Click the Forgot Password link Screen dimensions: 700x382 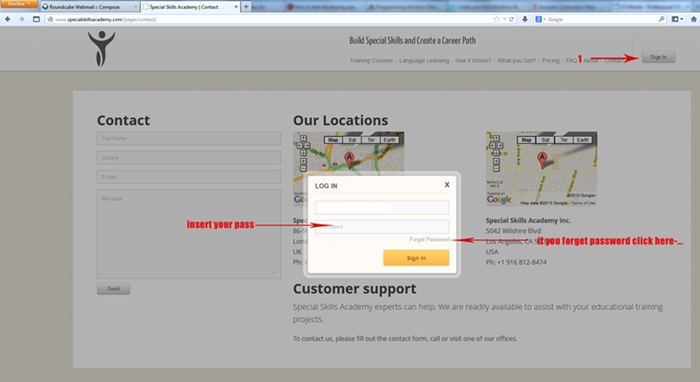coord(429,240)
